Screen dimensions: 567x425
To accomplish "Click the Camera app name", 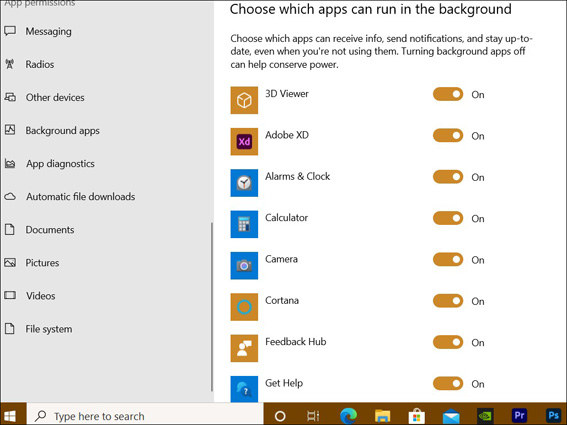I will 281,259.
